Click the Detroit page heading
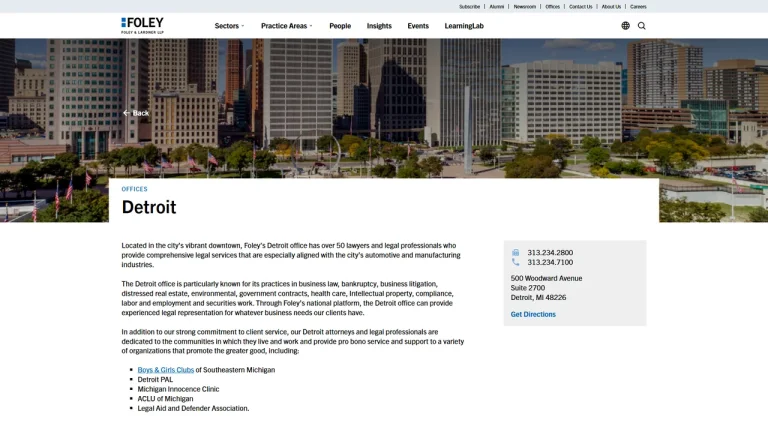The width and height of the screenshot is (768, 432). coord(149,207)
